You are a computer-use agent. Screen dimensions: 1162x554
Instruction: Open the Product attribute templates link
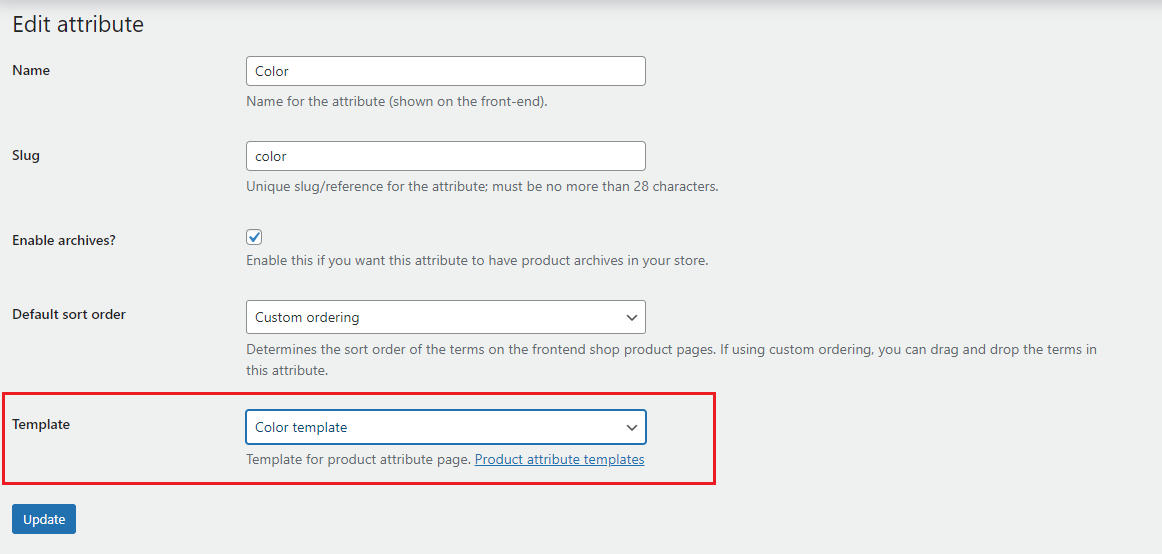[x=560, y=459]
